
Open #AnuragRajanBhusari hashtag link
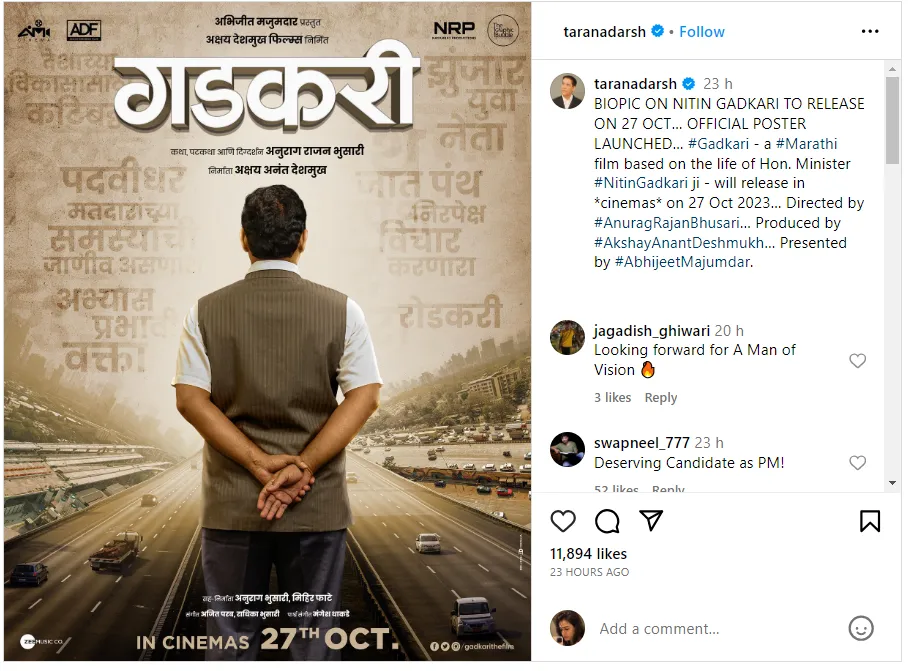(667, 223)
